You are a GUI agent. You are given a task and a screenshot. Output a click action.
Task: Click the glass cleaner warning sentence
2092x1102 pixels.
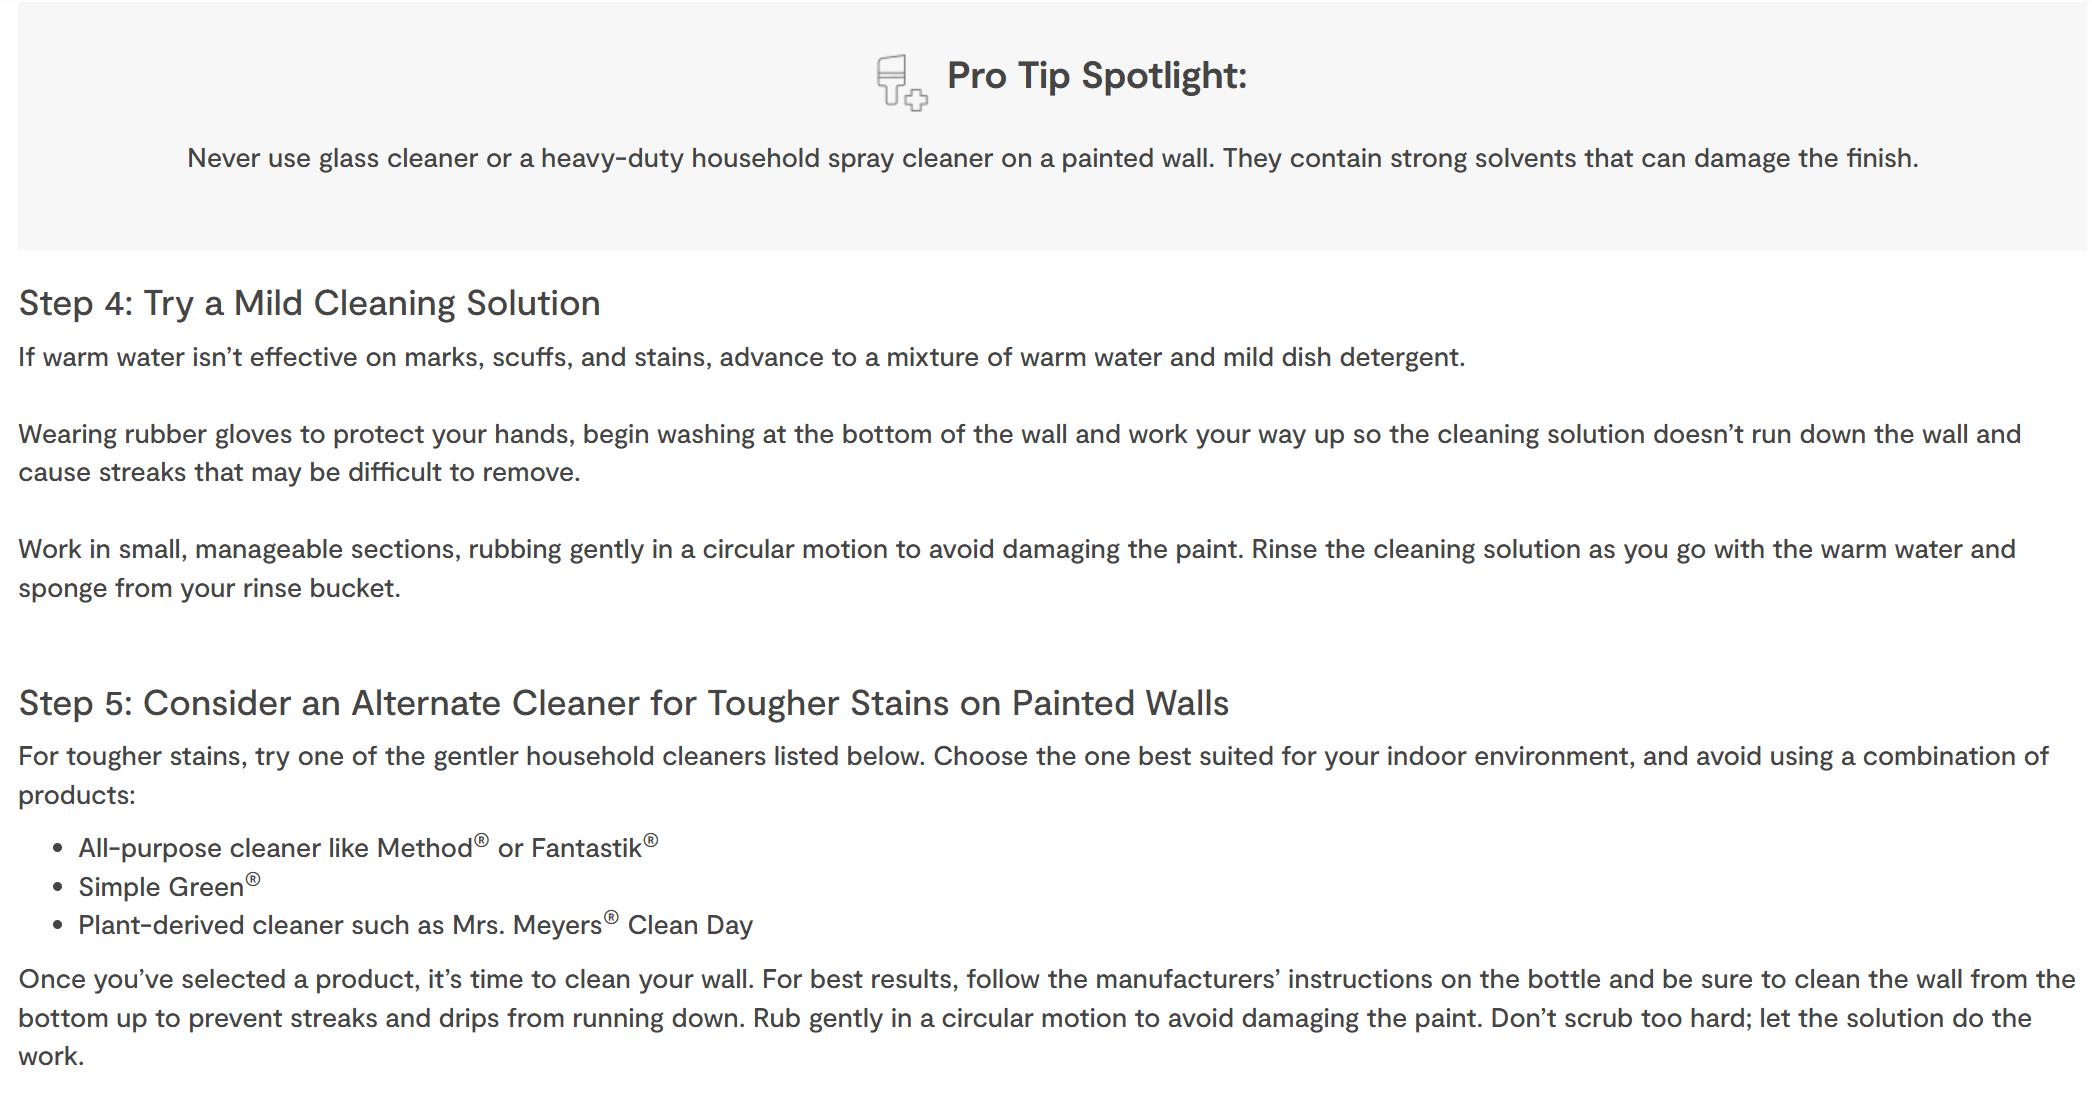pyautogui.click(x=1052, y=159)
